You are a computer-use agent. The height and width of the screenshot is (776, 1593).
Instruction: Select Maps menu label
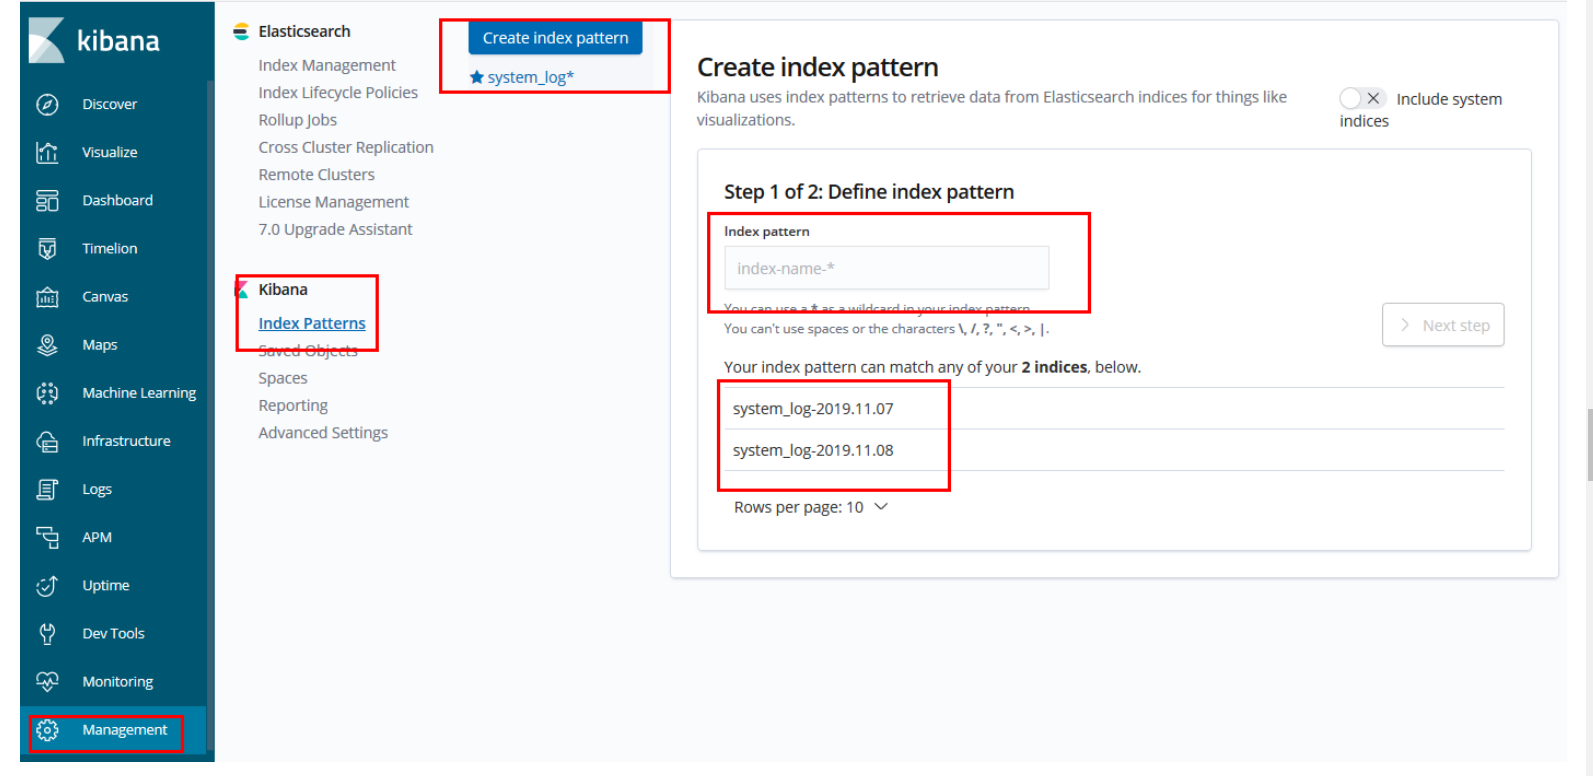(x=100, y=345)
